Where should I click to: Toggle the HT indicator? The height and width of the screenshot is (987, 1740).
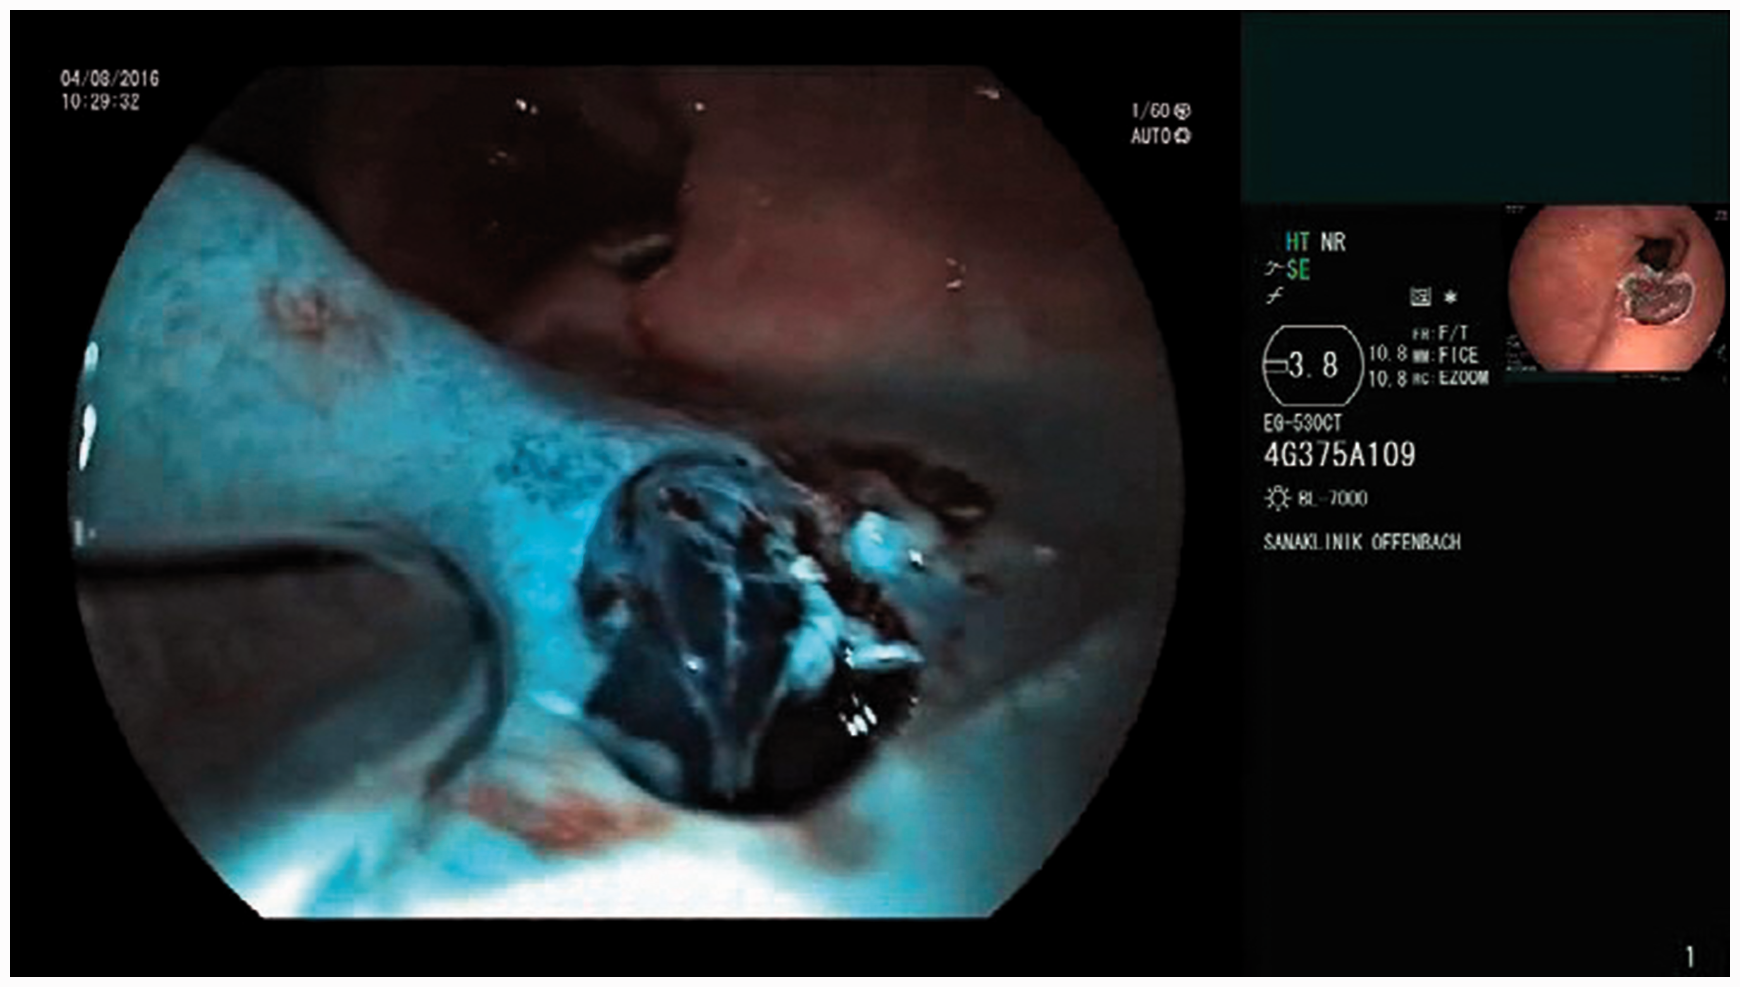pyautogui.click(x=1297, y=242)
